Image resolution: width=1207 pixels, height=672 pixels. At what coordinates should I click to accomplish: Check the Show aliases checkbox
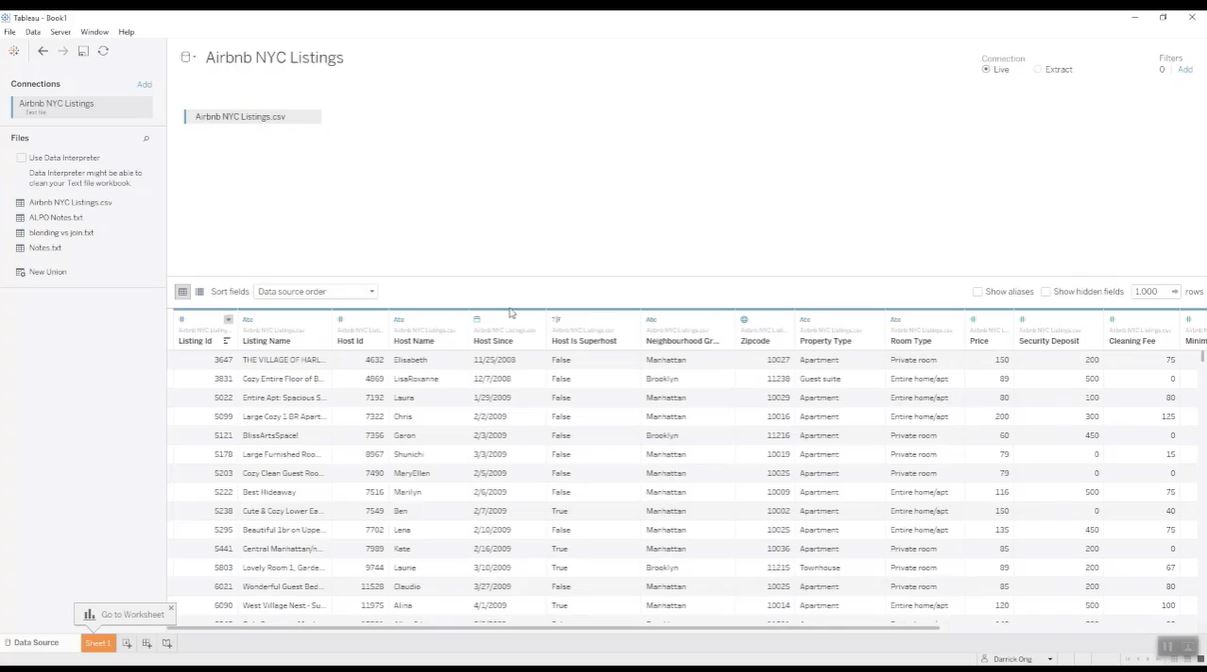977,292
